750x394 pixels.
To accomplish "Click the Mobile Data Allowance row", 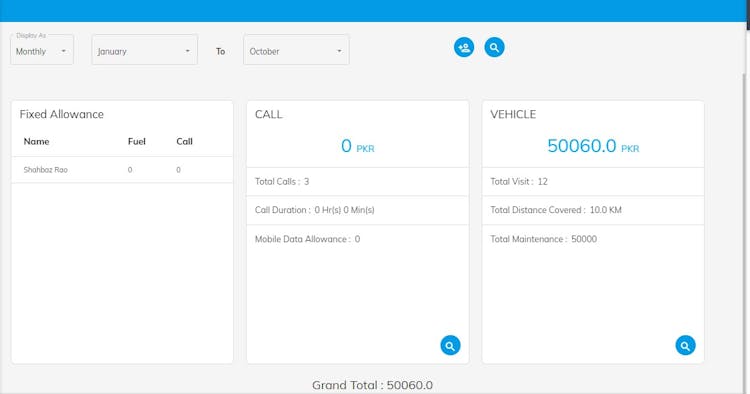I will coord(358,239).
